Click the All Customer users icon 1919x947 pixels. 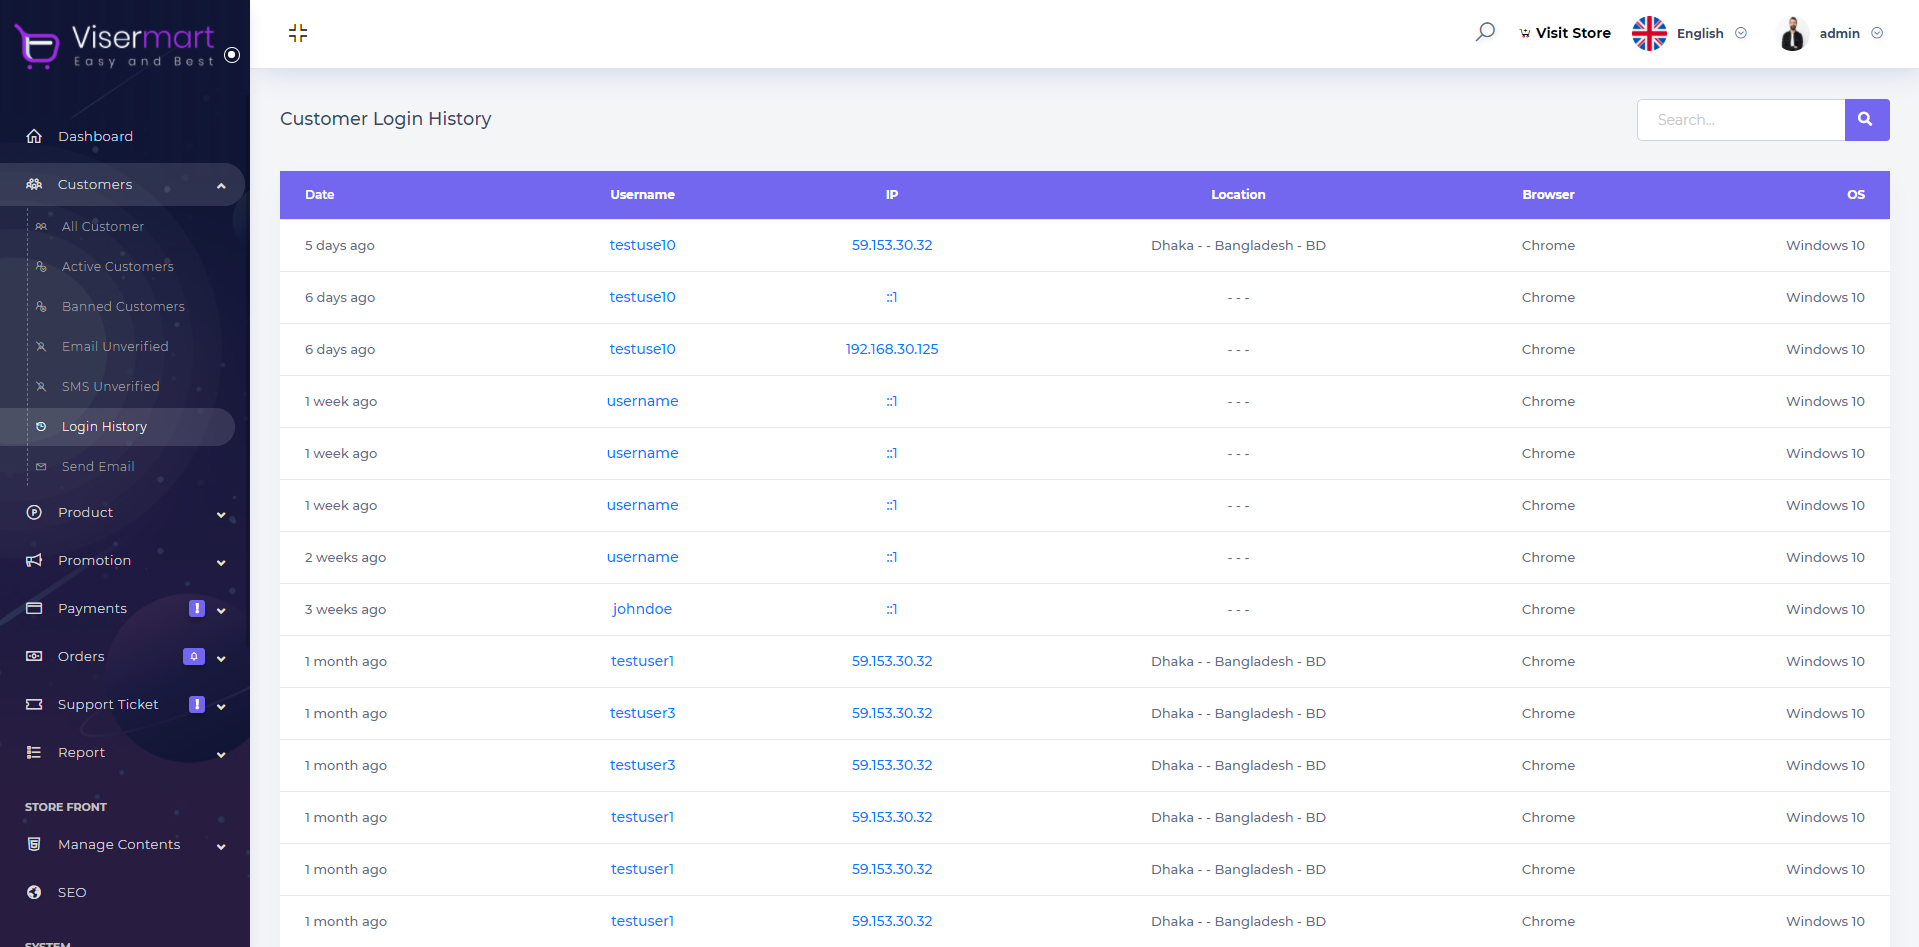point(41,226)
